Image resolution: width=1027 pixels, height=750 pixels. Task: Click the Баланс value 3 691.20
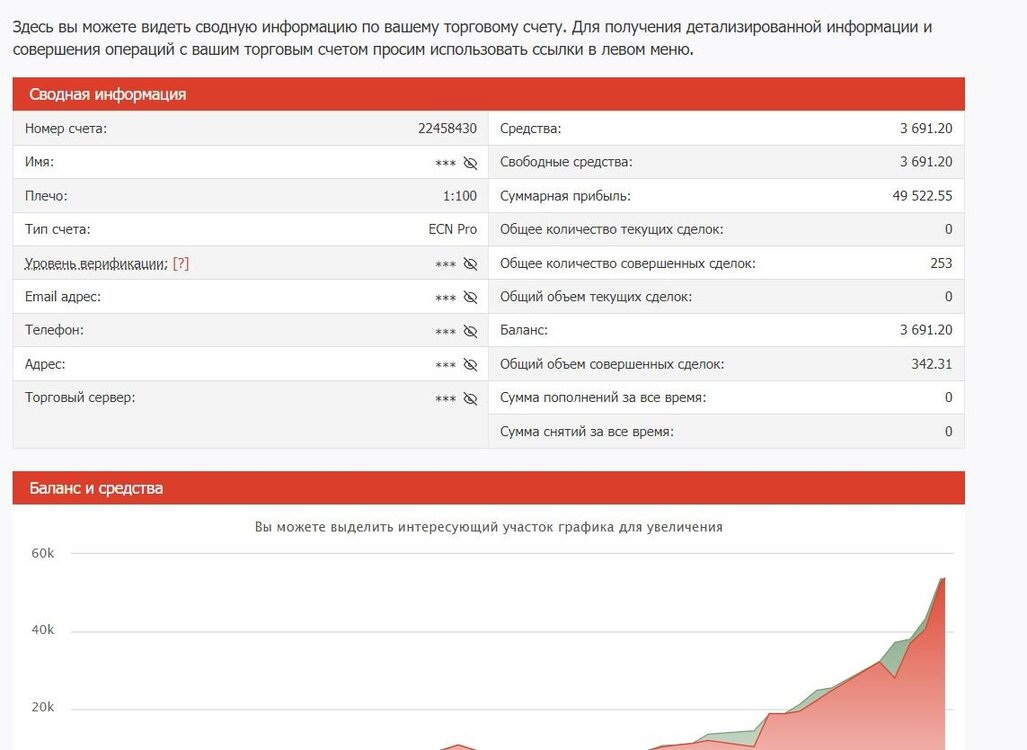926,330
